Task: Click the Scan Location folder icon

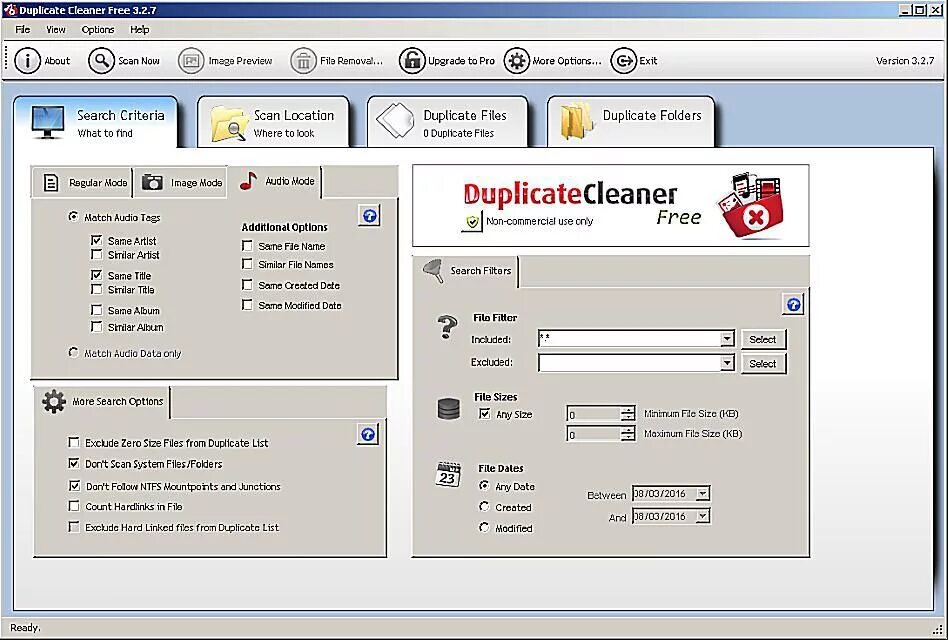Action: coord(229,123)
